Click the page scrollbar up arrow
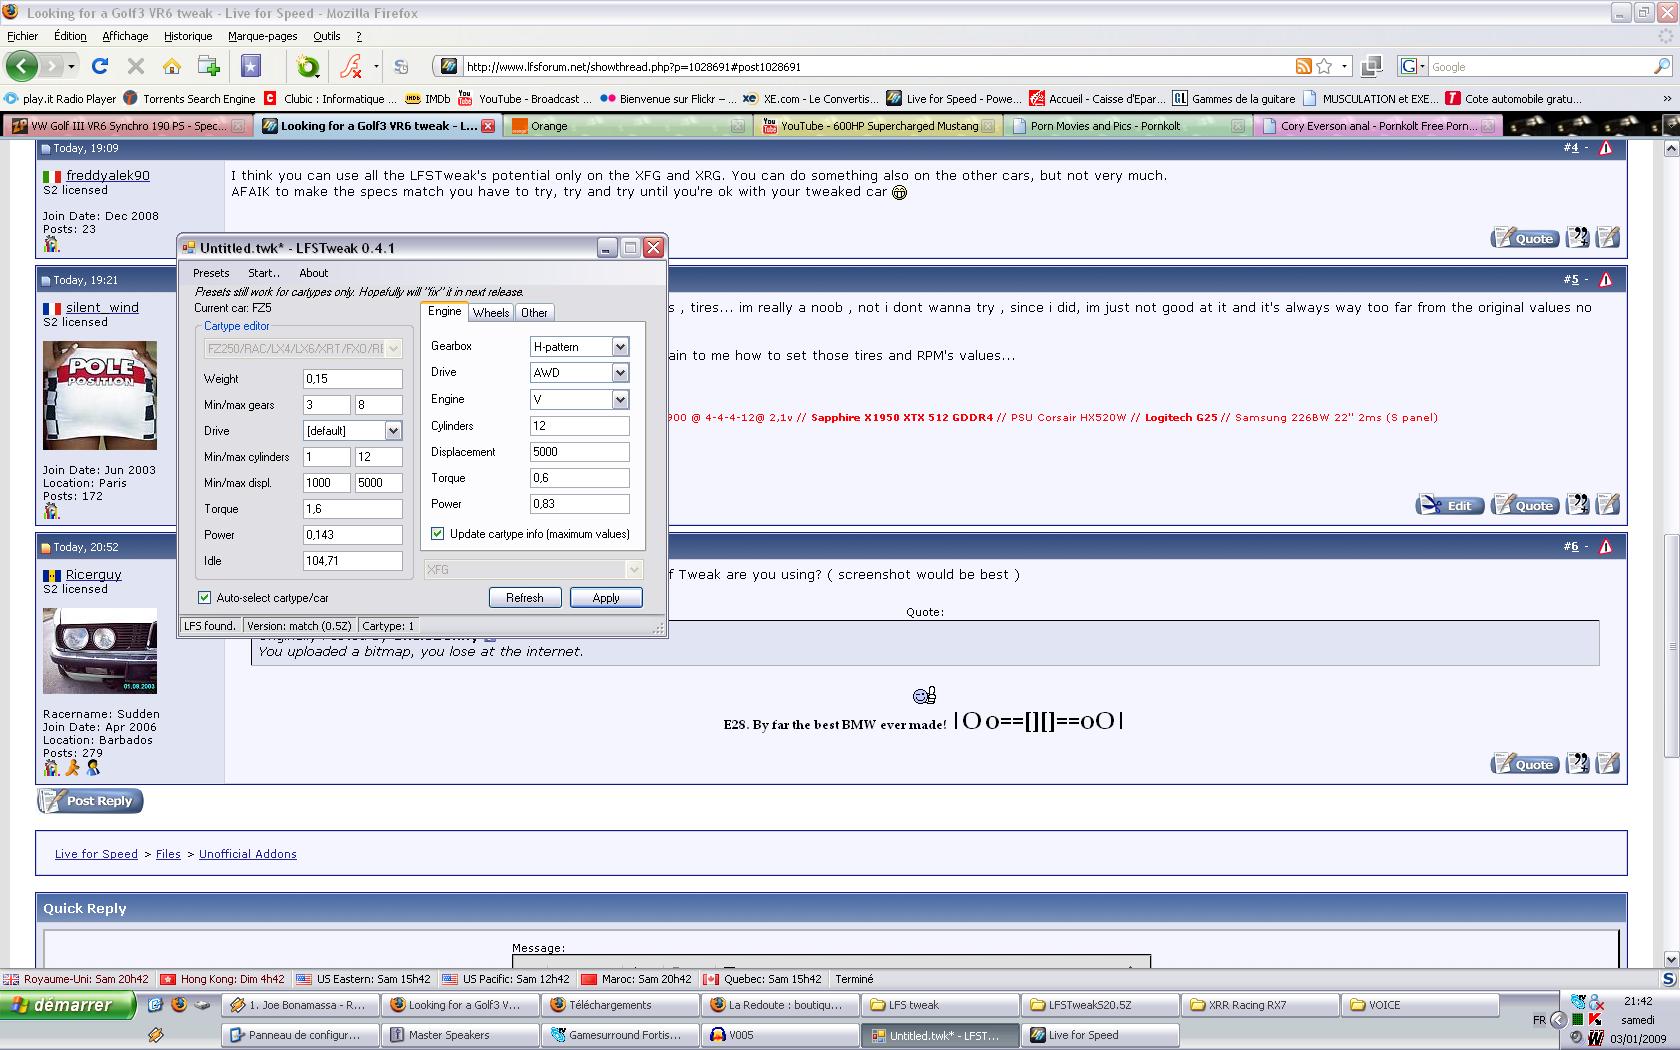This screenshot has height=1050, width=1680. tap(1670, 148)
